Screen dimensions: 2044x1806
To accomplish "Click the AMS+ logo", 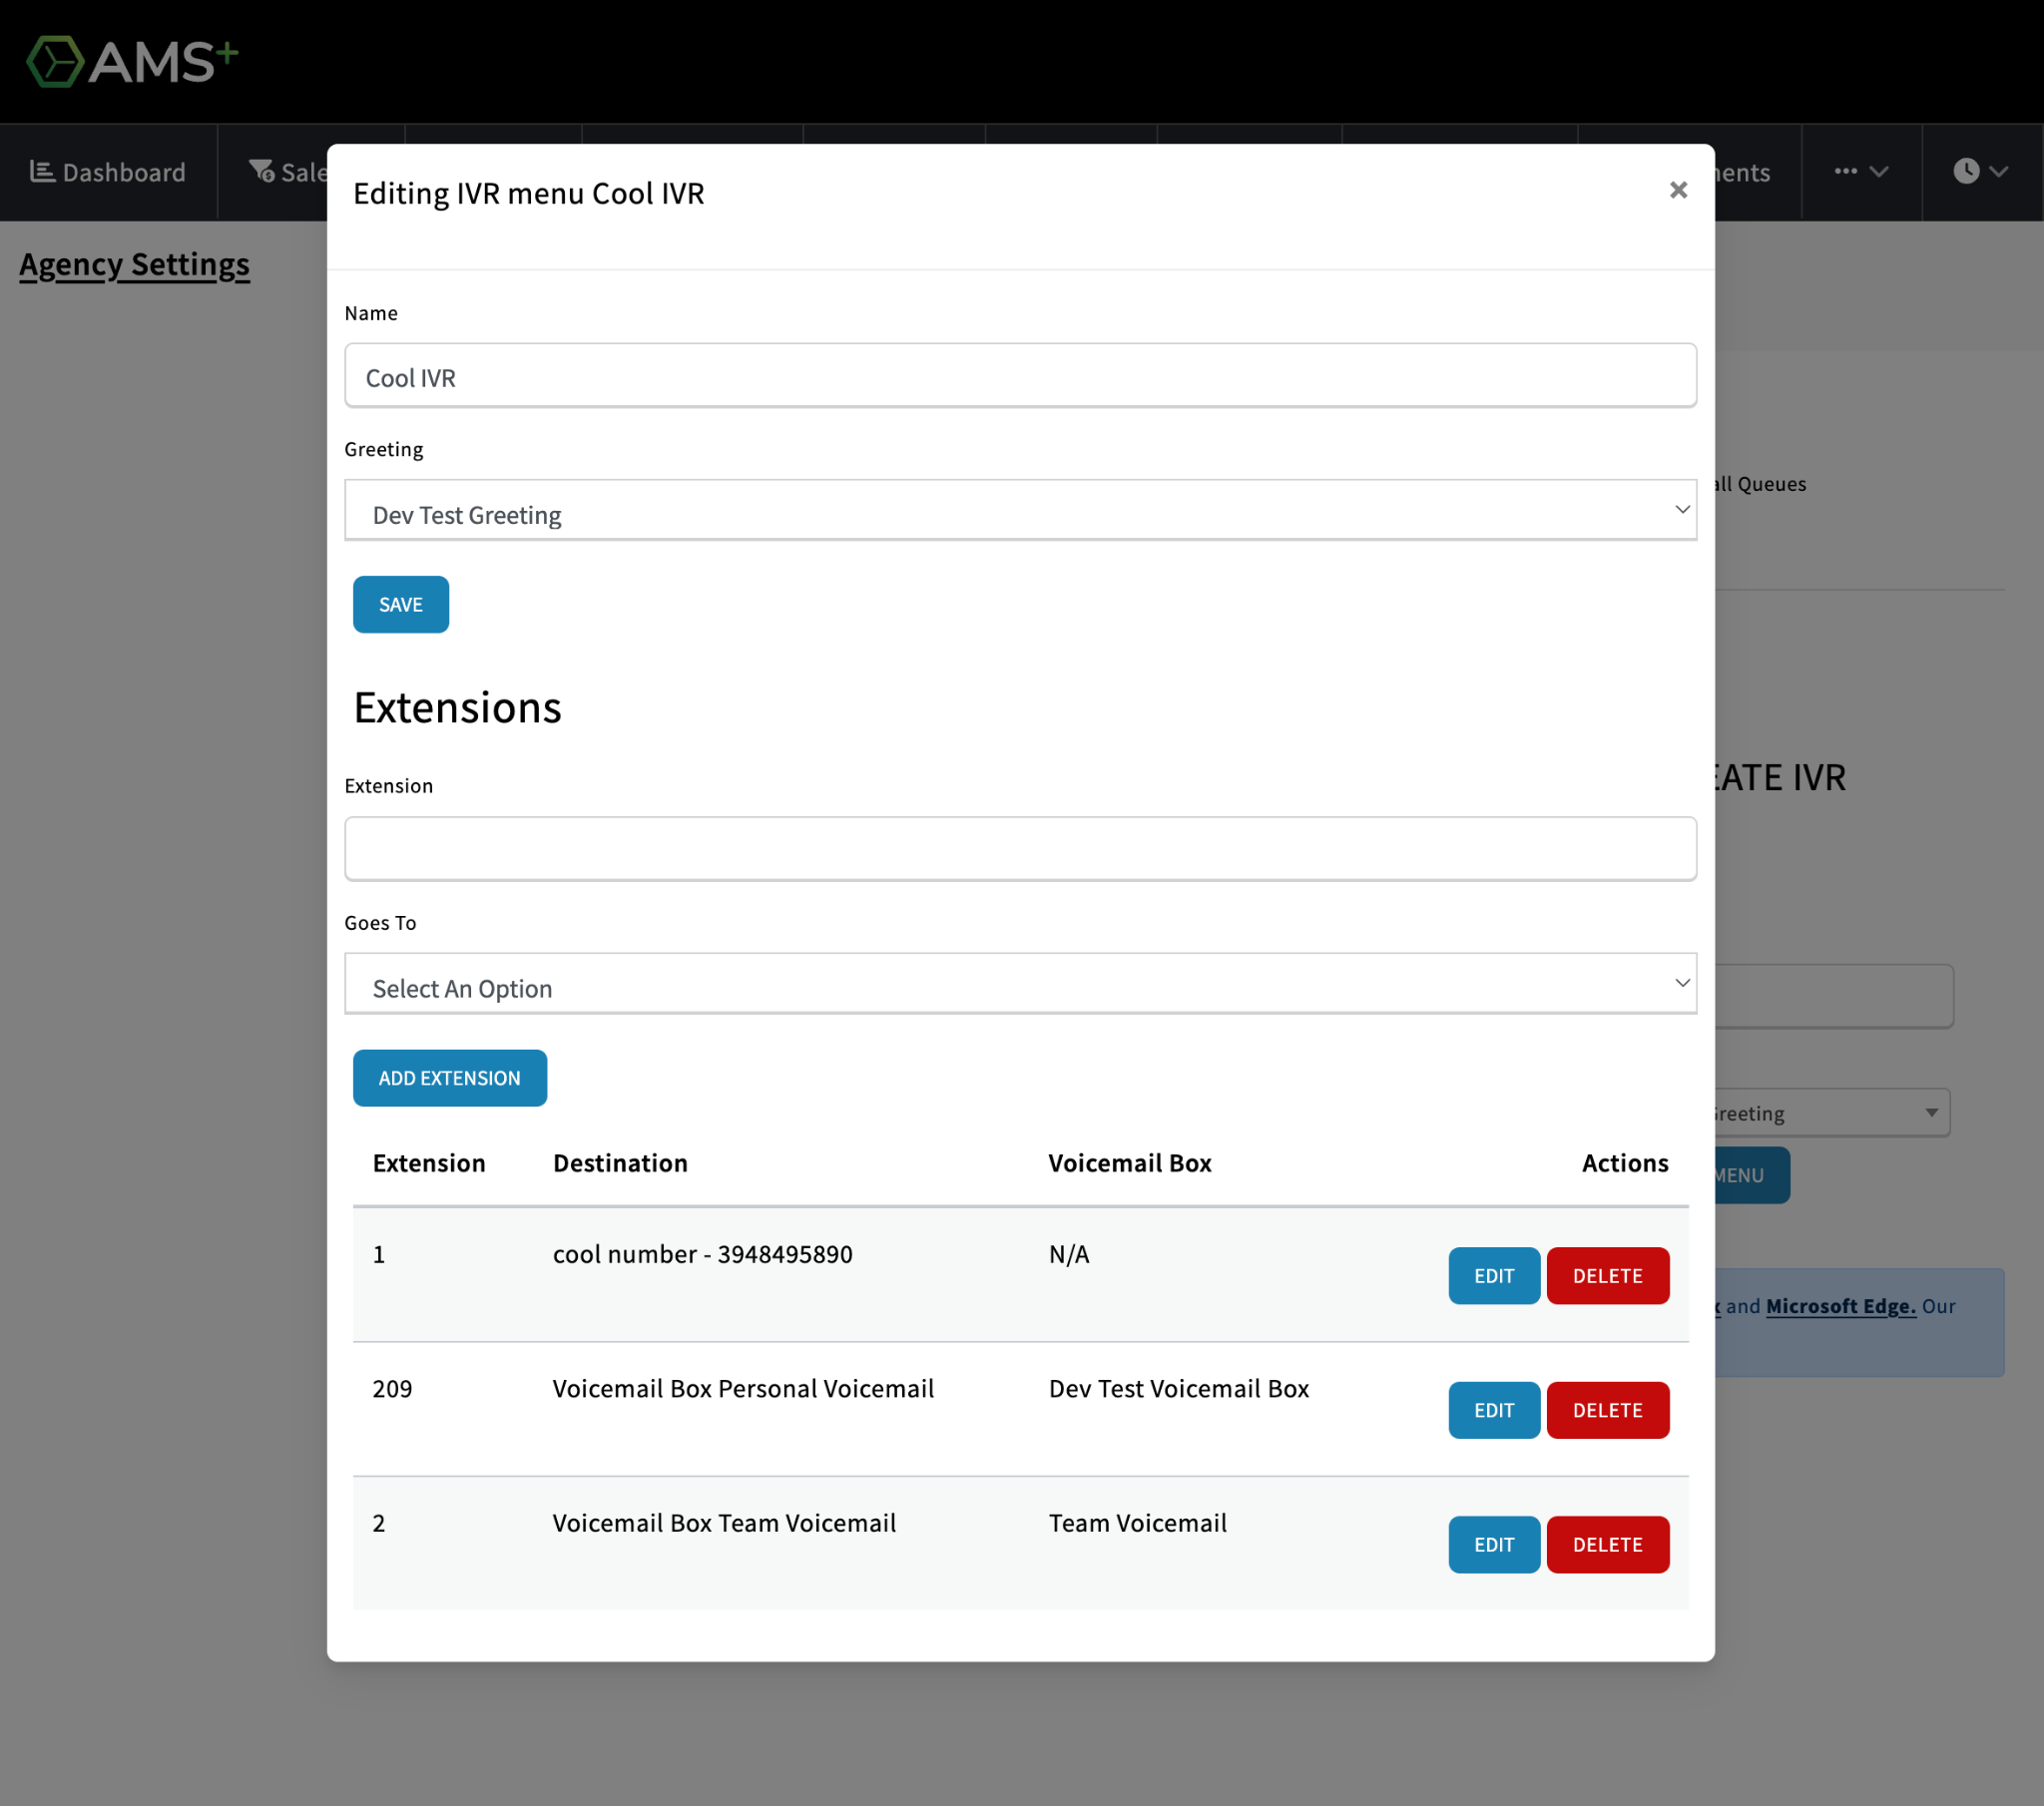I will [132, 61].
